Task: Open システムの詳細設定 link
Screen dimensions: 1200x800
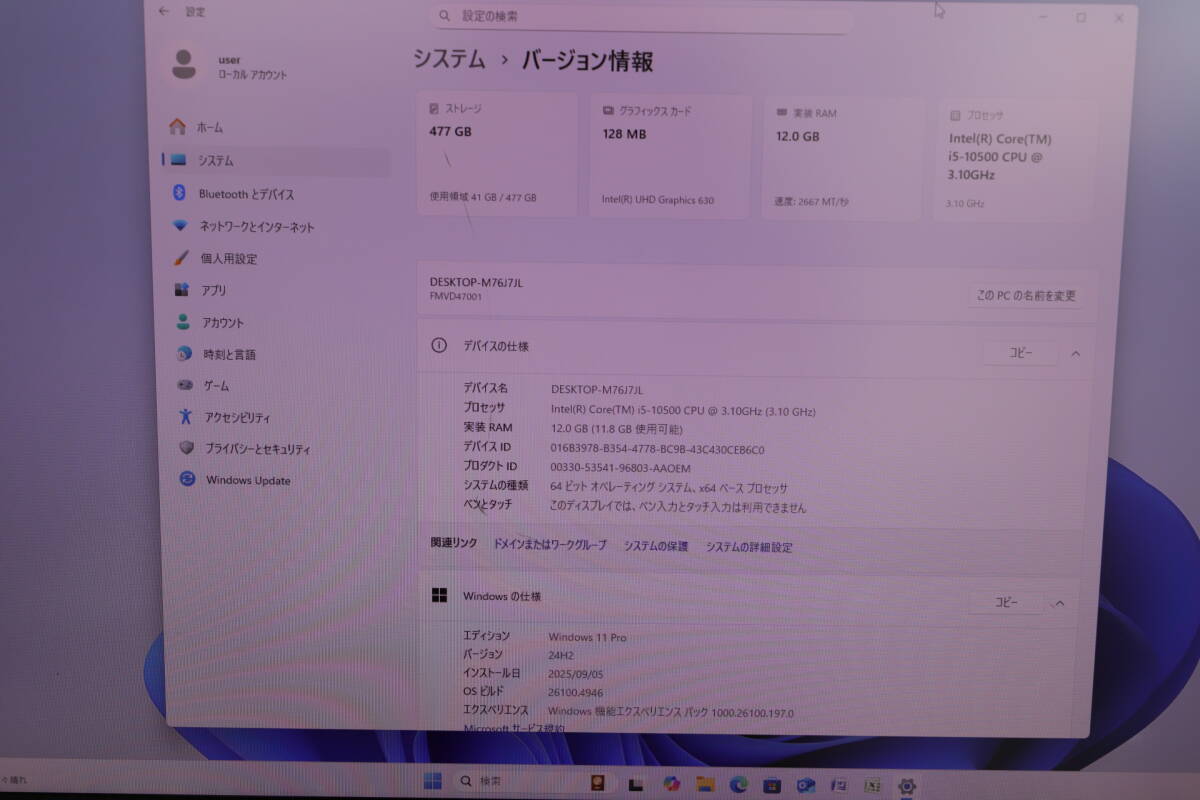Action: (749, 547)
